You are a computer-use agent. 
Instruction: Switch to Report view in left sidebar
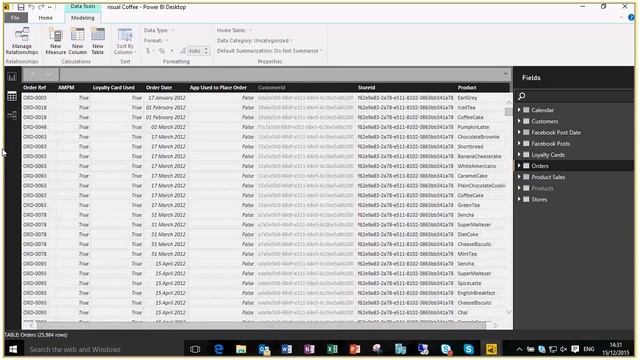click(12, 76)
